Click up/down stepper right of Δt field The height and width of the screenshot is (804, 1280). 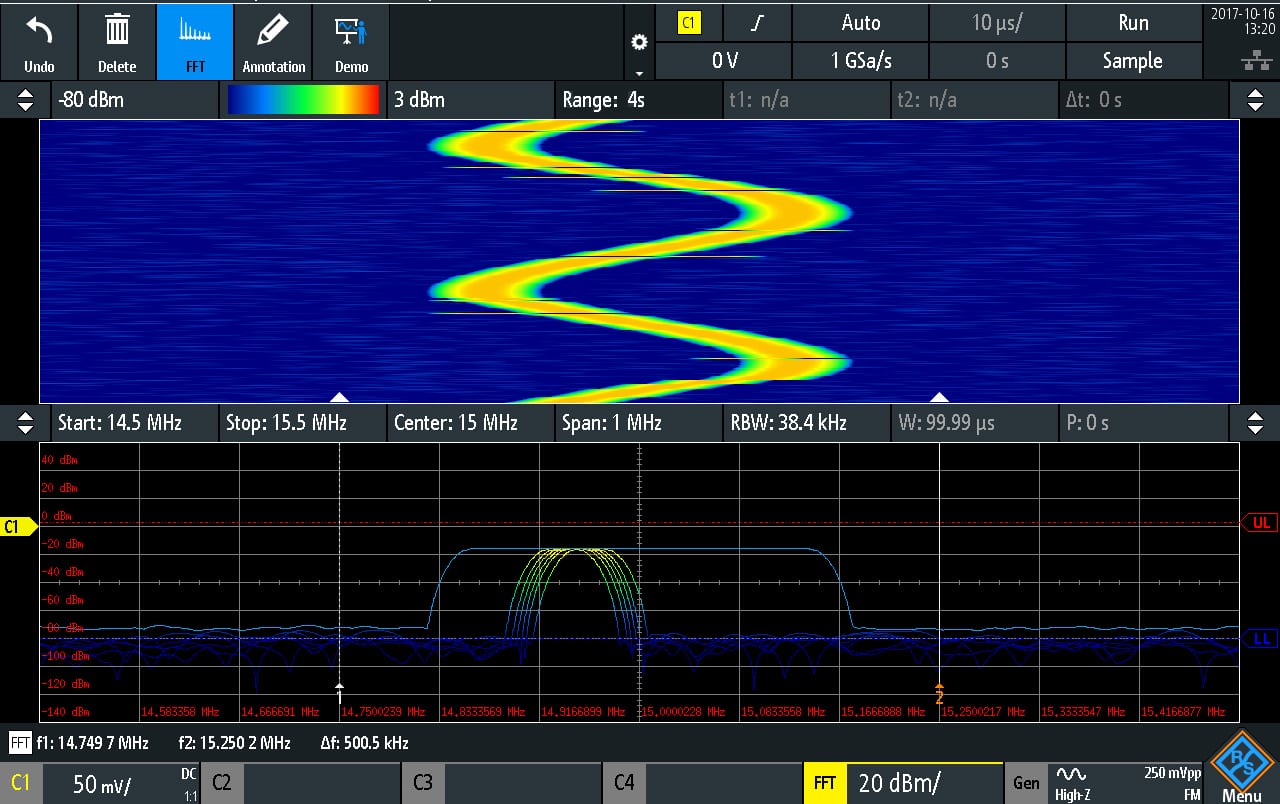[x=1254, y=100]
